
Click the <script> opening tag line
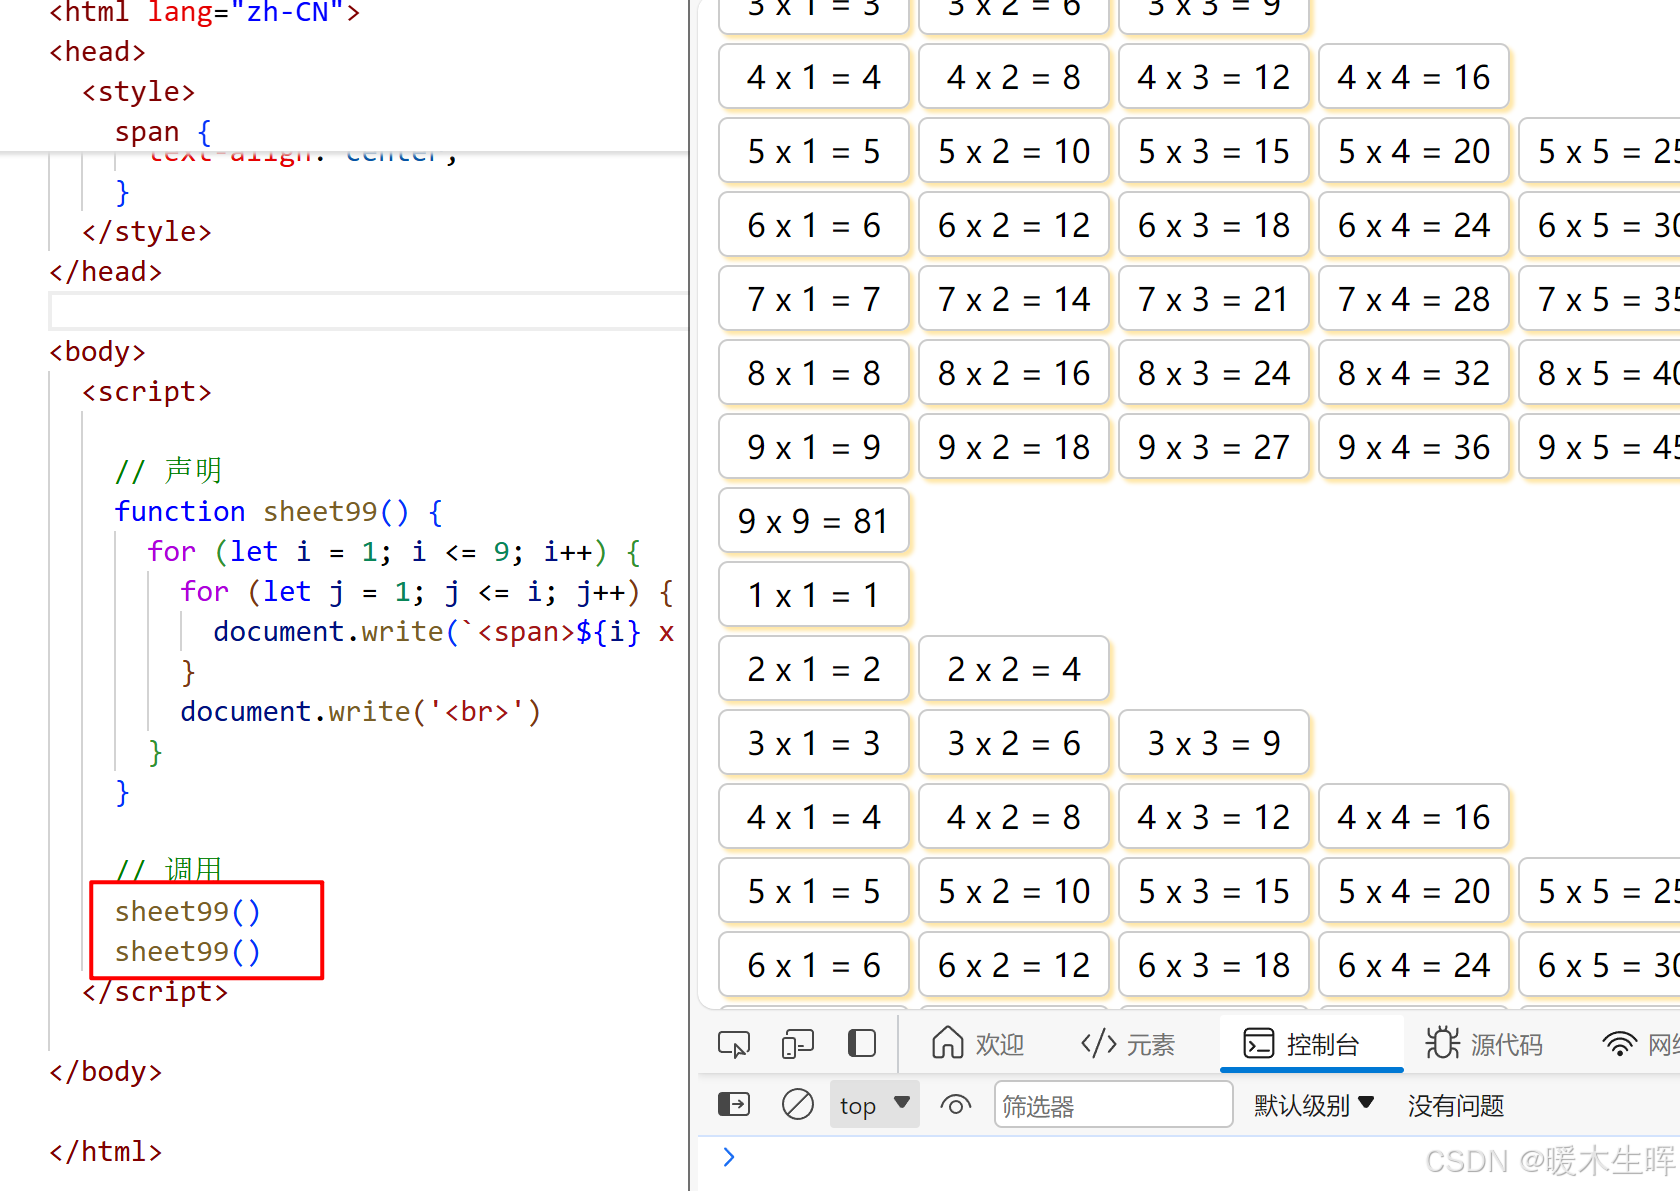click(147, 391)
